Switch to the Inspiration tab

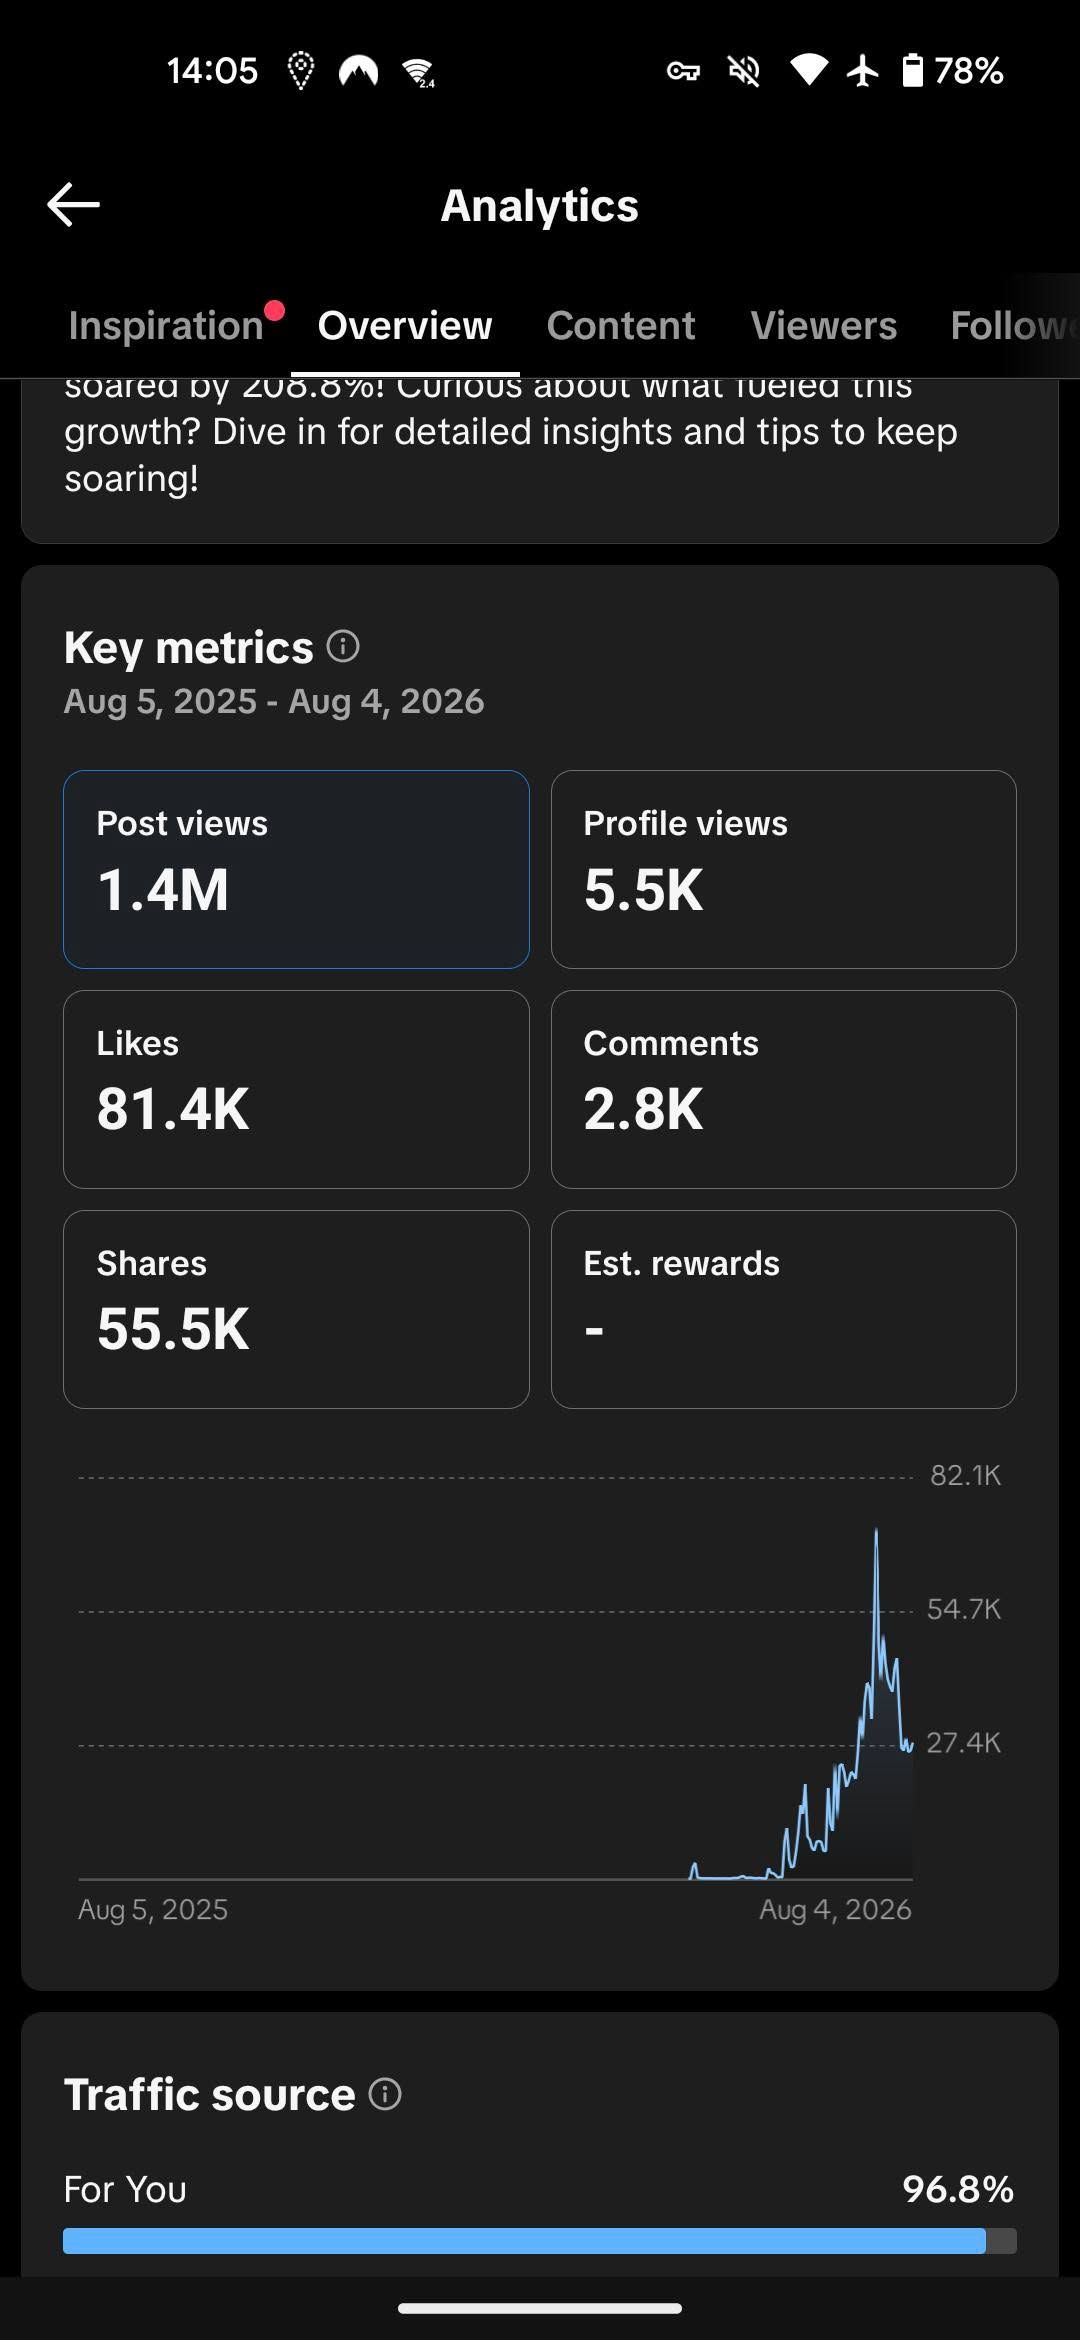pos(166,326)
